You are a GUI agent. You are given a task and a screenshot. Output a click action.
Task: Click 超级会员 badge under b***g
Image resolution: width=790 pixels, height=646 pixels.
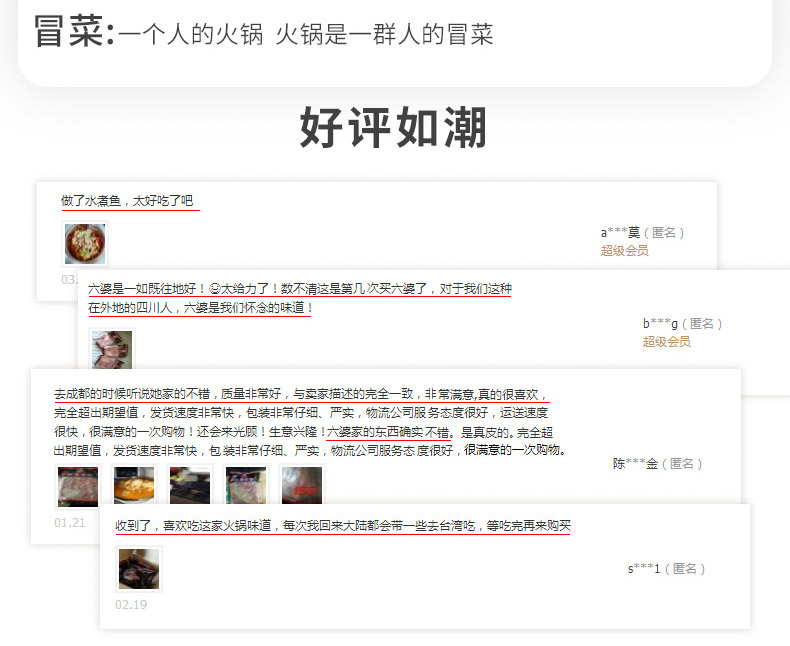point(666,342)
